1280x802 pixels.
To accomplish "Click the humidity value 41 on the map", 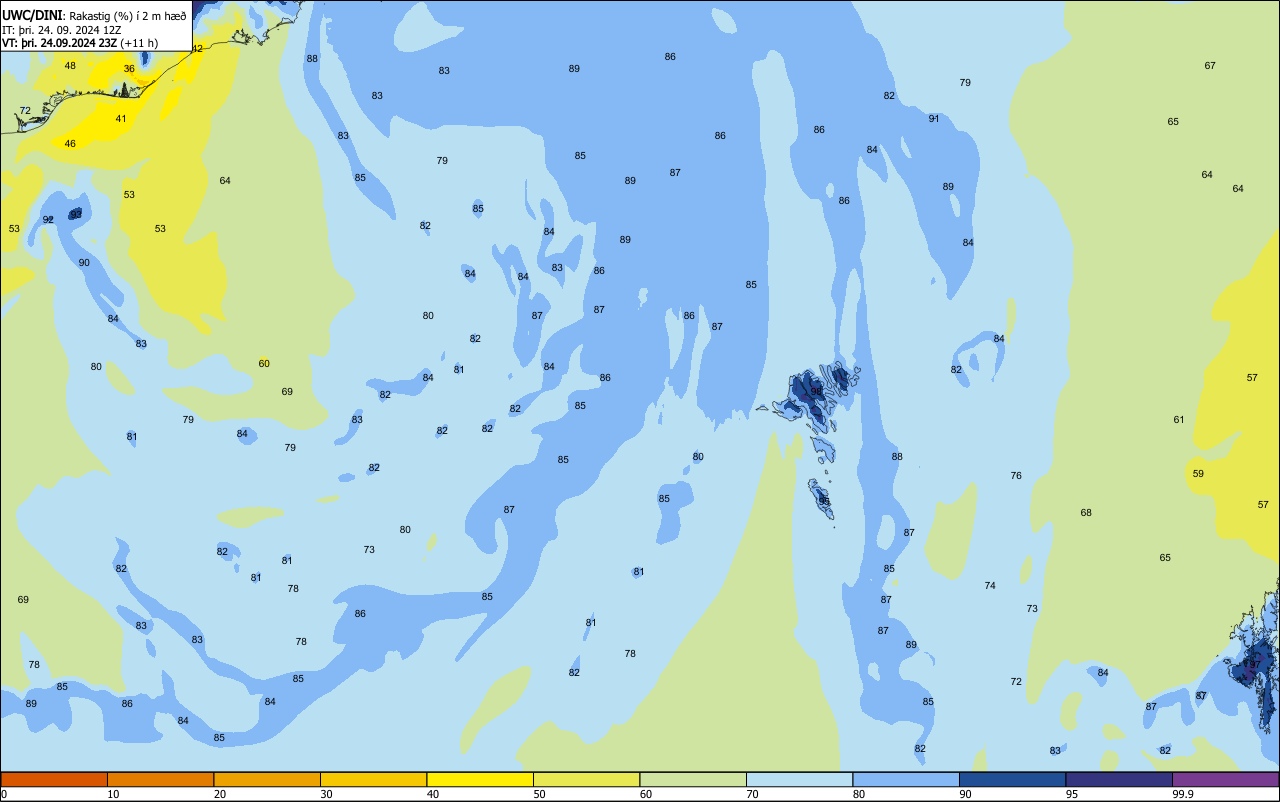I will pos(121,119).
